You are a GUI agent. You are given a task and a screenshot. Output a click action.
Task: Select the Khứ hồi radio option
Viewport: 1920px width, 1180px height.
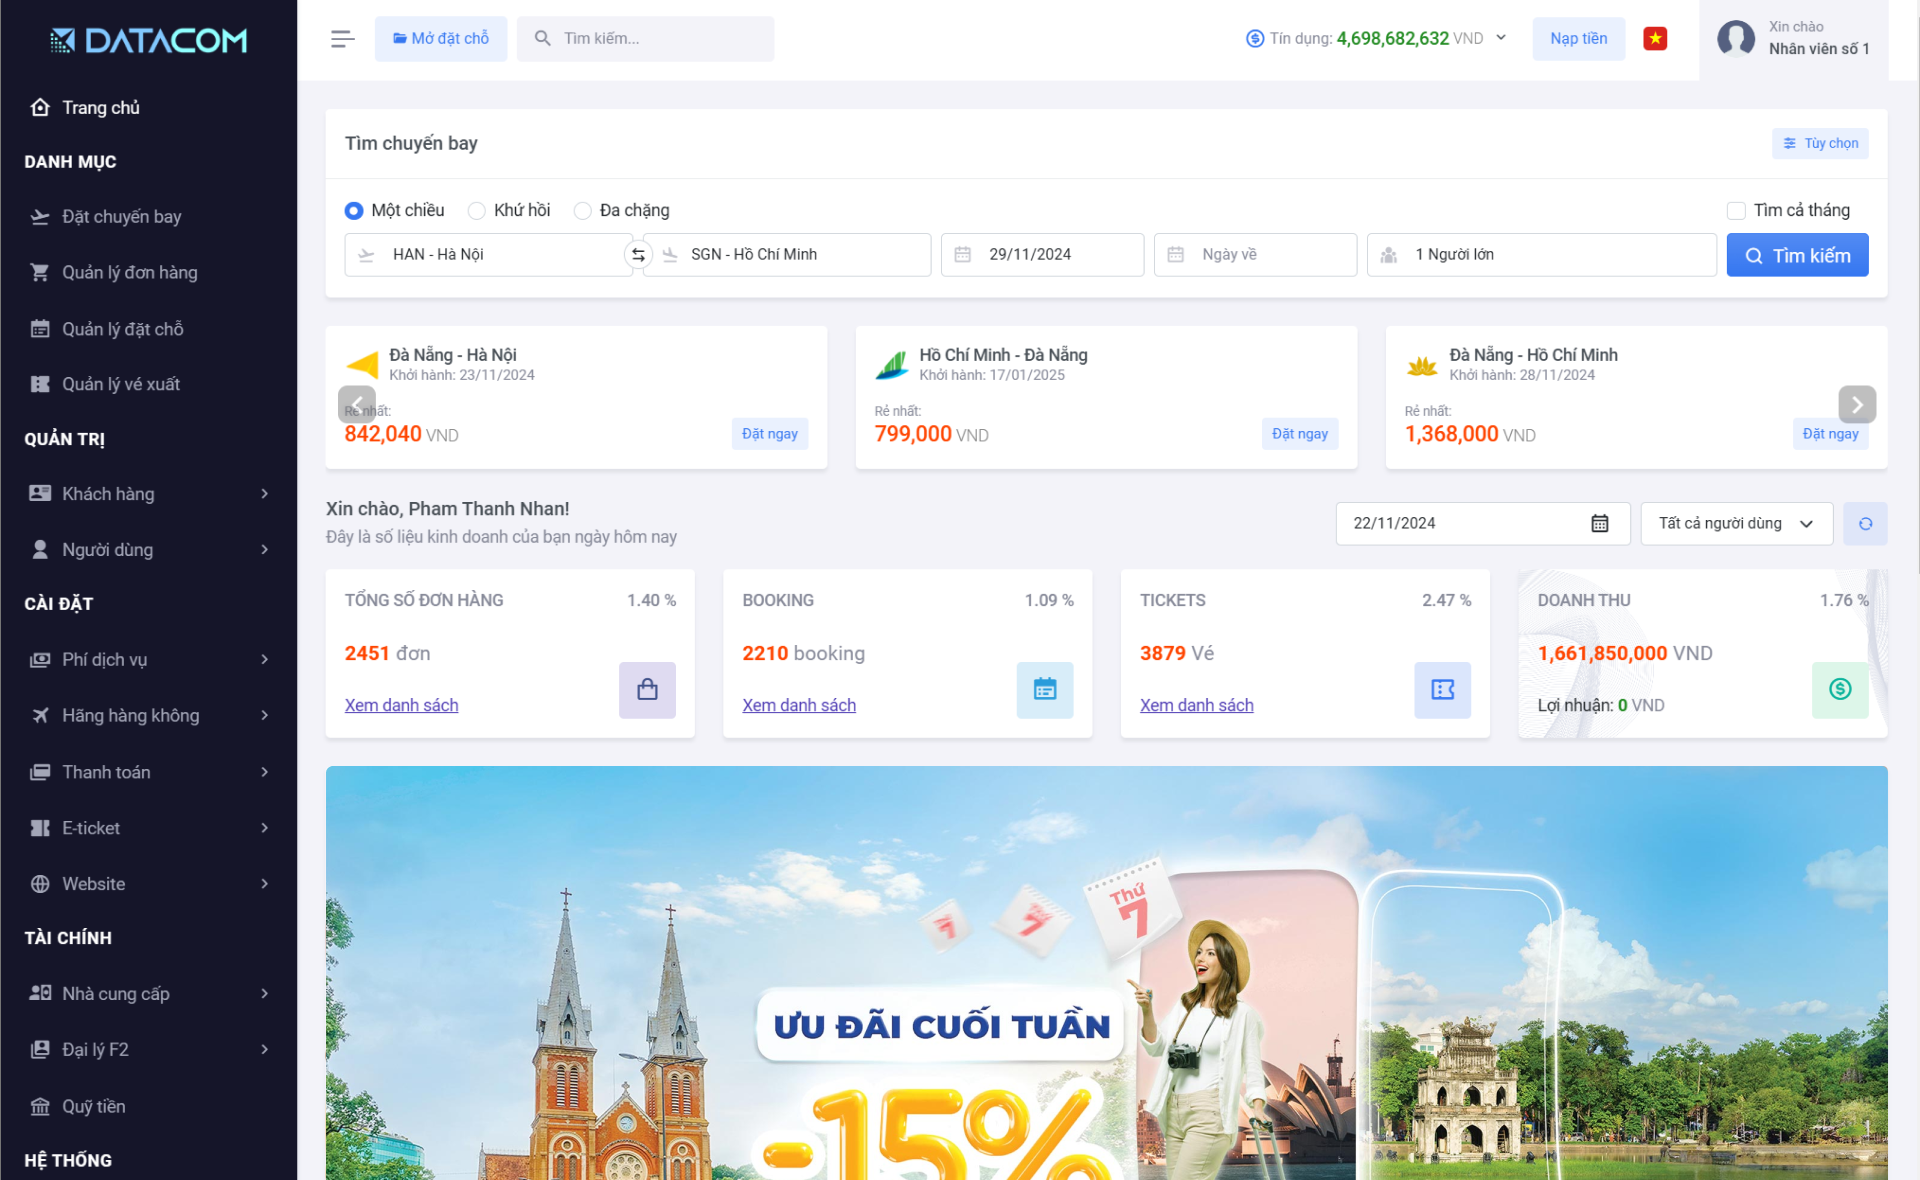pyautogui.click(x=477, y=211)
